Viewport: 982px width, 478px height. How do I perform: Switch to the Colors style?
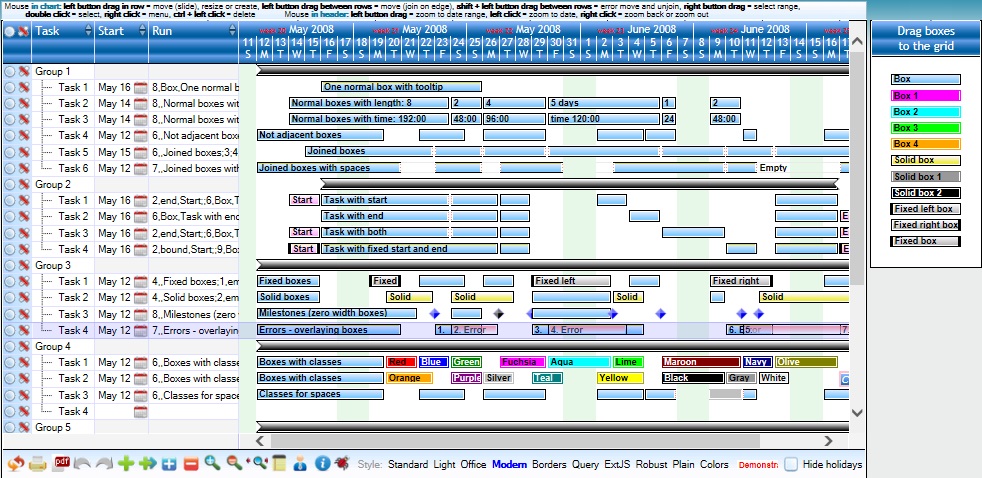point(714,464)
